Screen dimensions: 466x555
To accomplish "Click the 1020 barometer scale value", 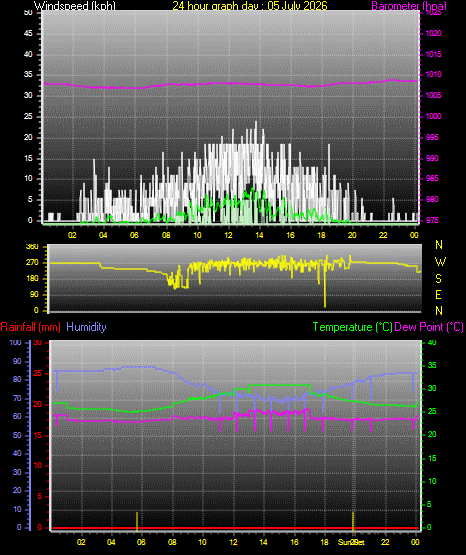I will (433, 33).
